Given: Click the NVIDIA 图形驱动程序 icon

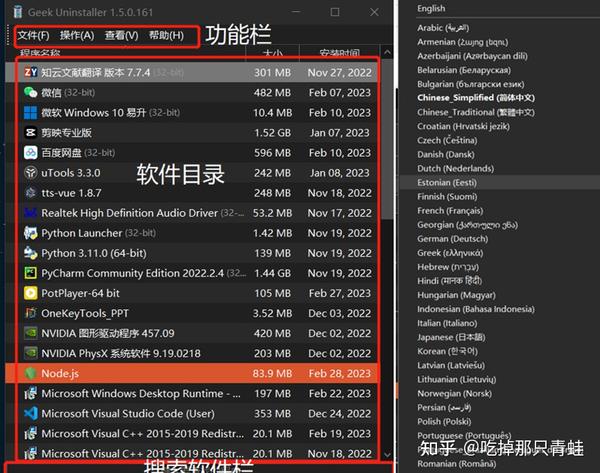Looking at the screenshot, I should (x=31, y=333).
